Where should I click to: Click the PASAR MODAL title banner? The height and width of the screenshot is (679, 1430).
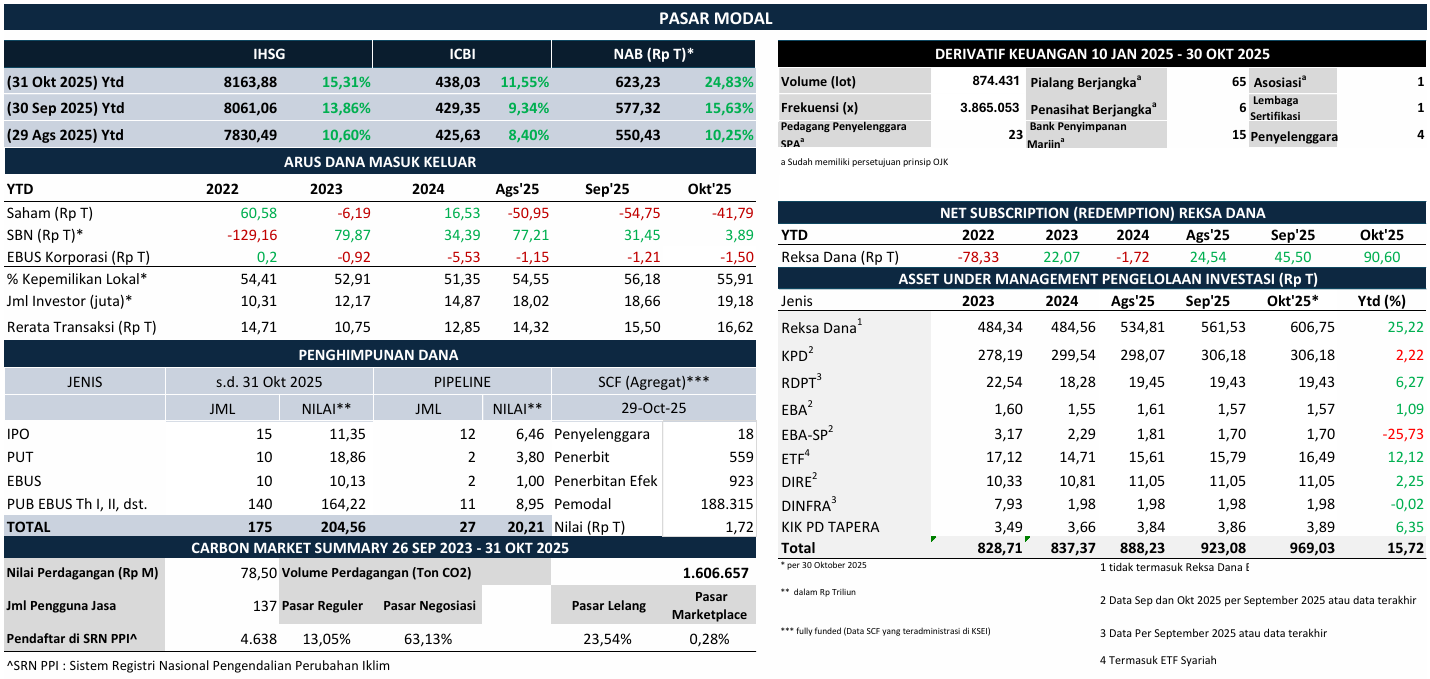(715, 18)
